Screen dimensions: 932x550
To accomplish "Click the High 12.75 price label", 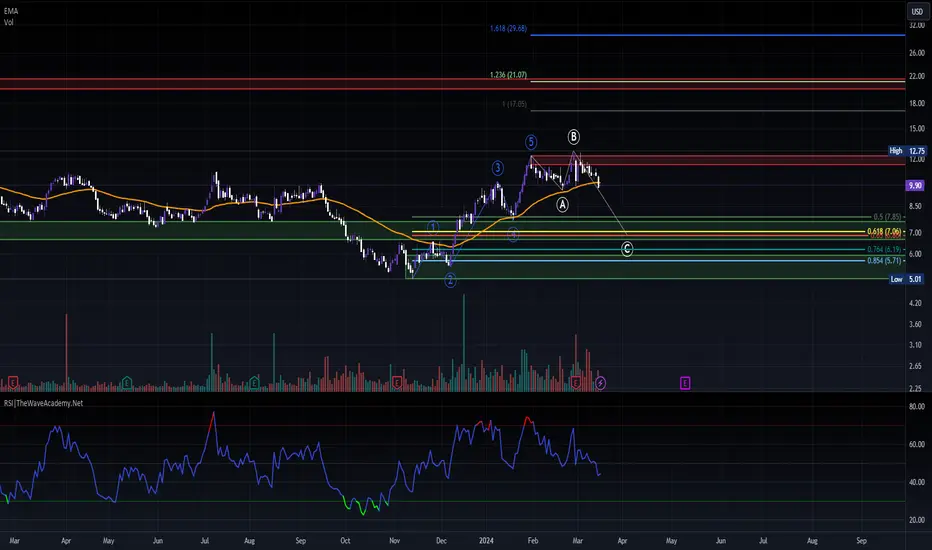I will coord(907,151).
